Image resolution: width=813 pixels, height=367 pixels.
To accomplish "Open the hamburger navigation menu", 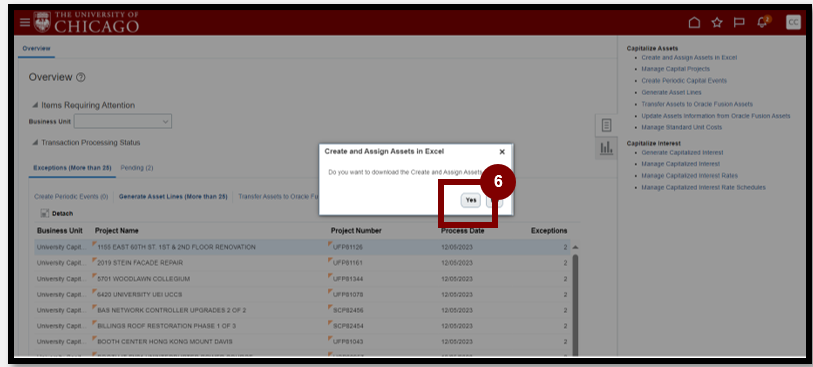I will click(x=25, y=22).
